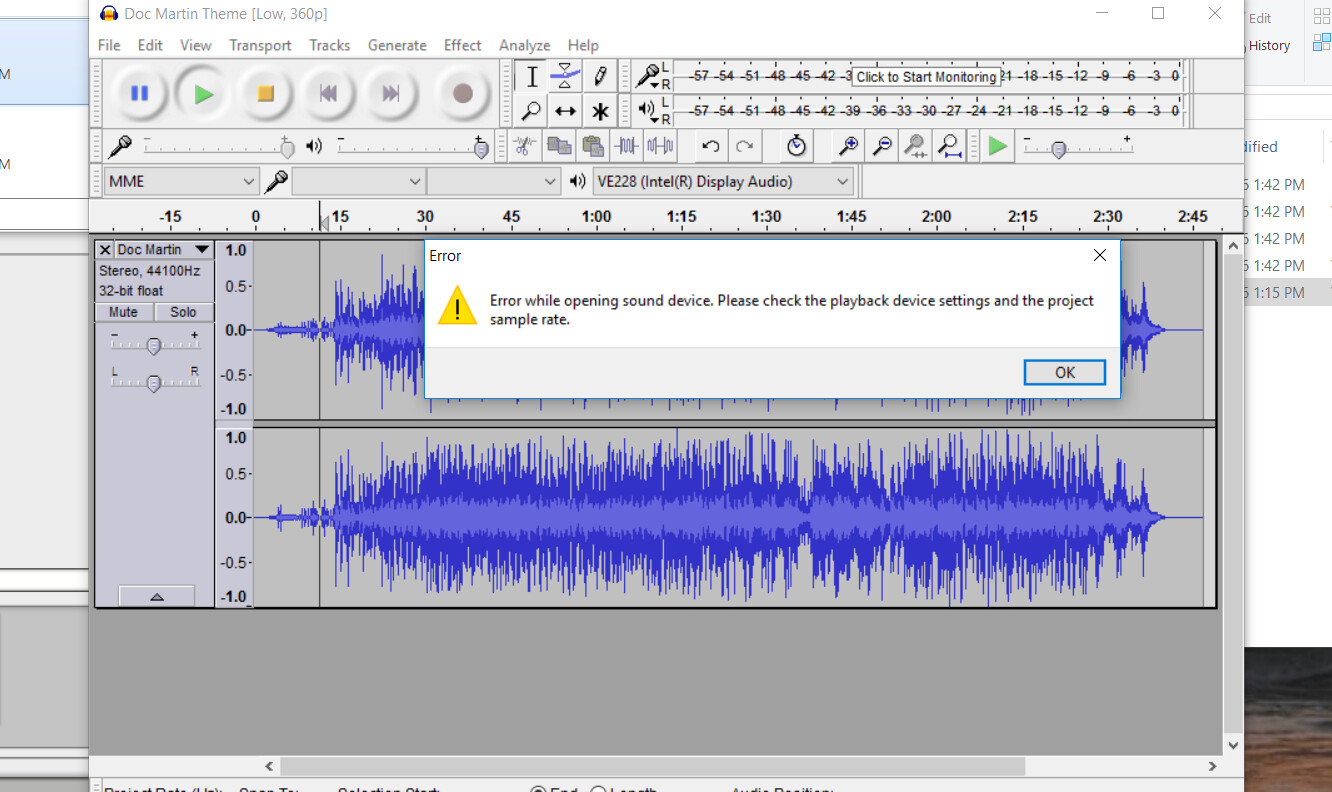The height and width of the screenshot is (792, 1332).
Task: Open the Analyze menu
Action: 525,45
